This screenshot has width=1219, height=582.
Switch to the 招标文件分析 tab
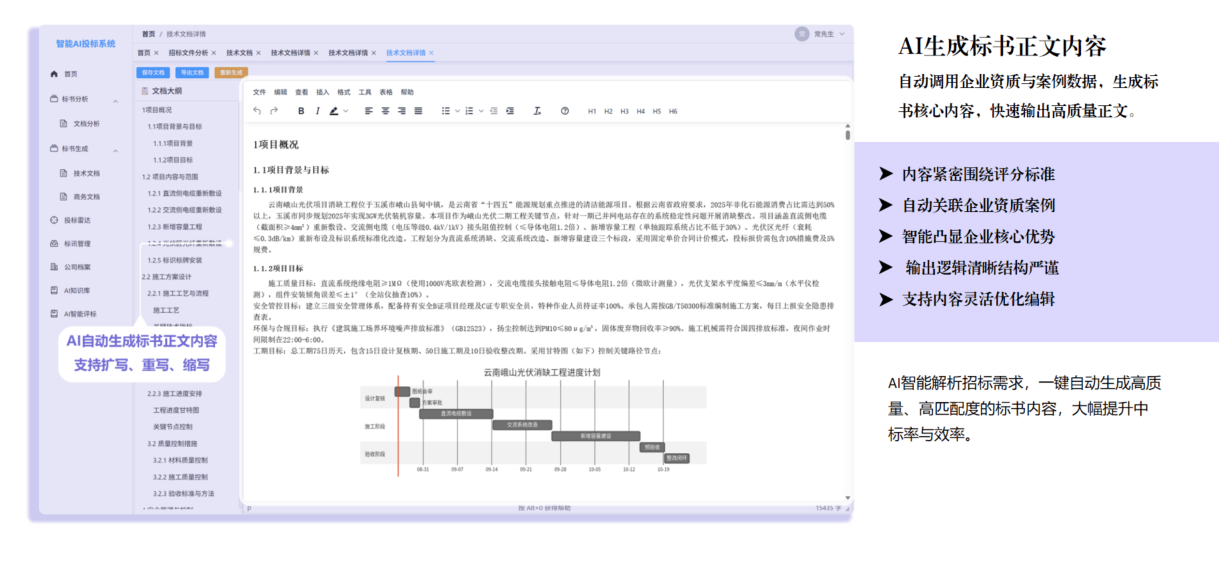pos(188,53)
